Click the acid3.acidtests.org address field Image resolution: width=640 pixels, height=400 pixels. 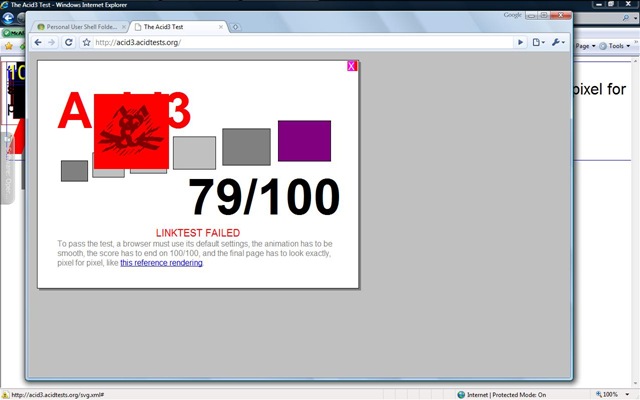[302, 42]
